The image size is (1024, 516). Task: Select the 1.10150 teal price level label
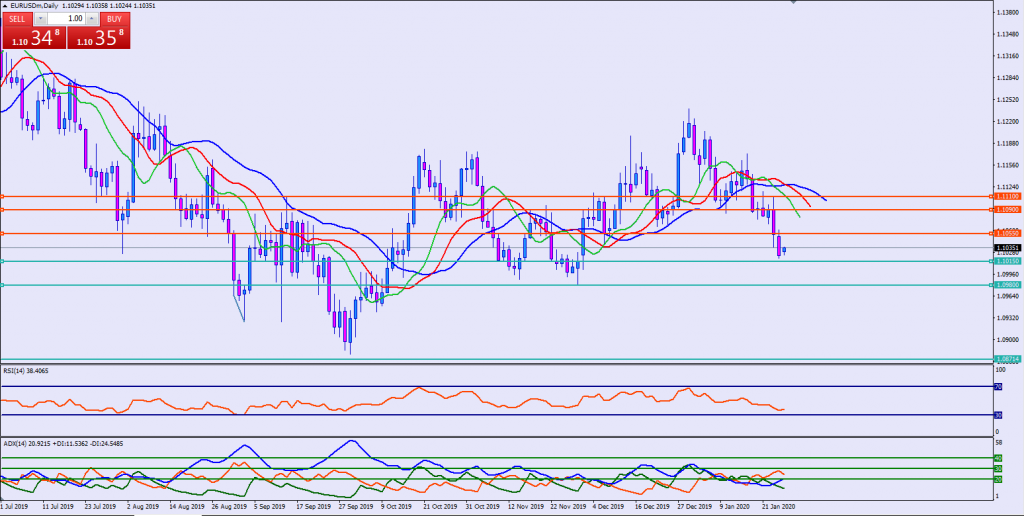click(1007, 262)
